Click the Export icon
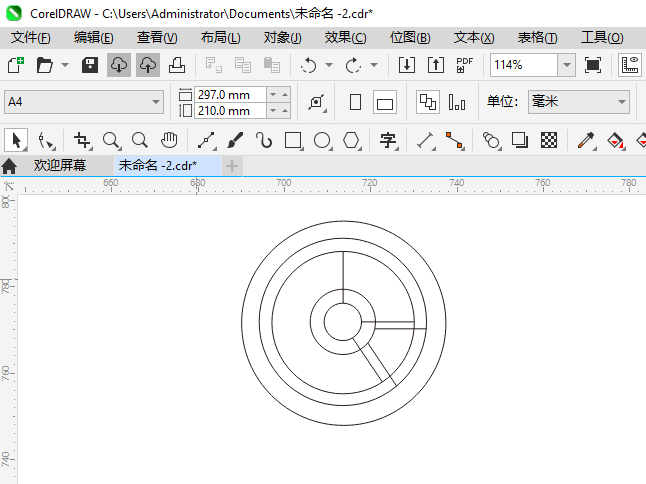The width and height of the screenshot is (646, 484). tap(436, 65)
